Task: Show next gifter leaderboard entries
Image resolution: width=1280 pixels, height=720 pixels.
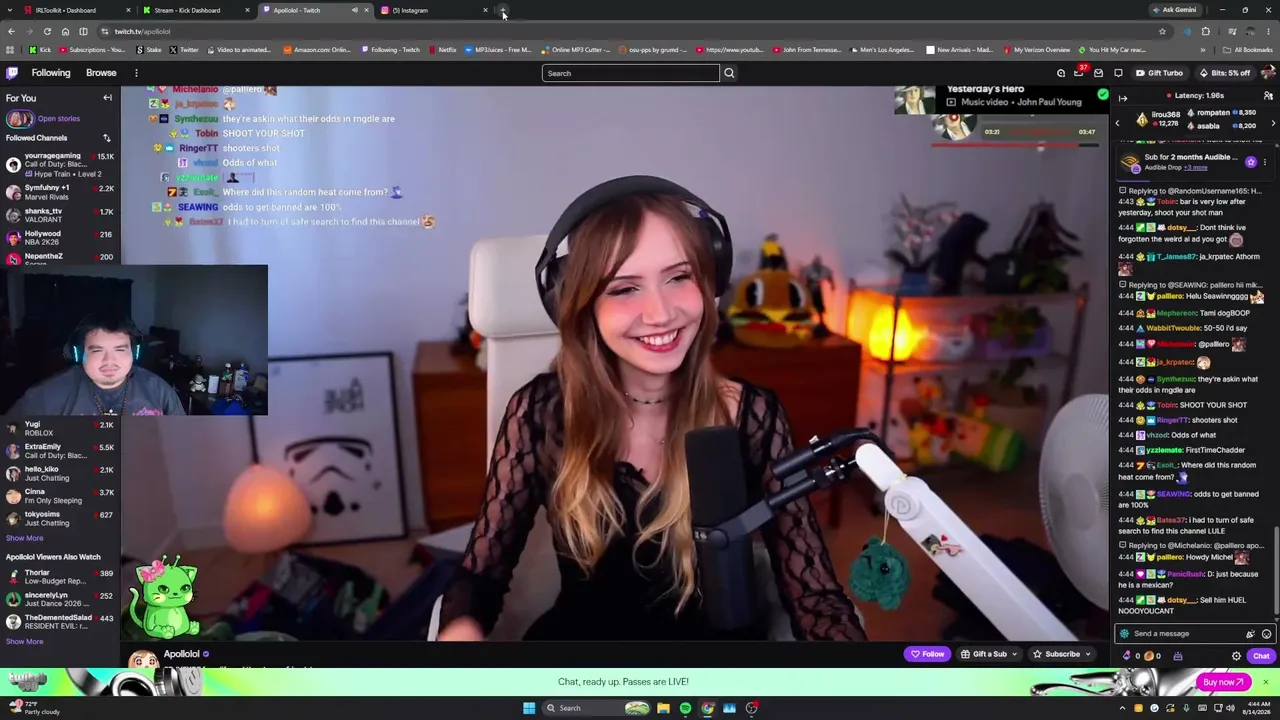Action: [x=1273, y=123]
